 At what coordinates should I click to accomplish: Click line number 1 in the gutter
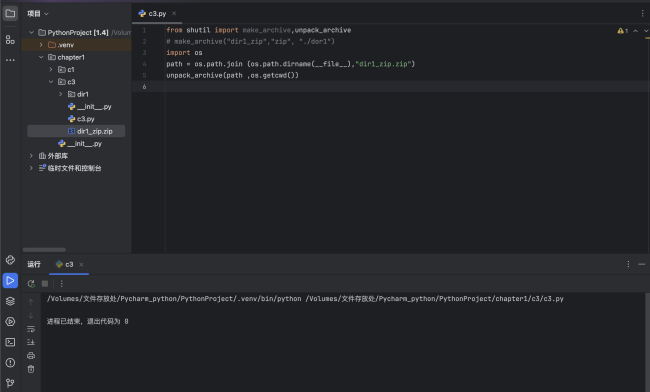click(x=144, y=30)
